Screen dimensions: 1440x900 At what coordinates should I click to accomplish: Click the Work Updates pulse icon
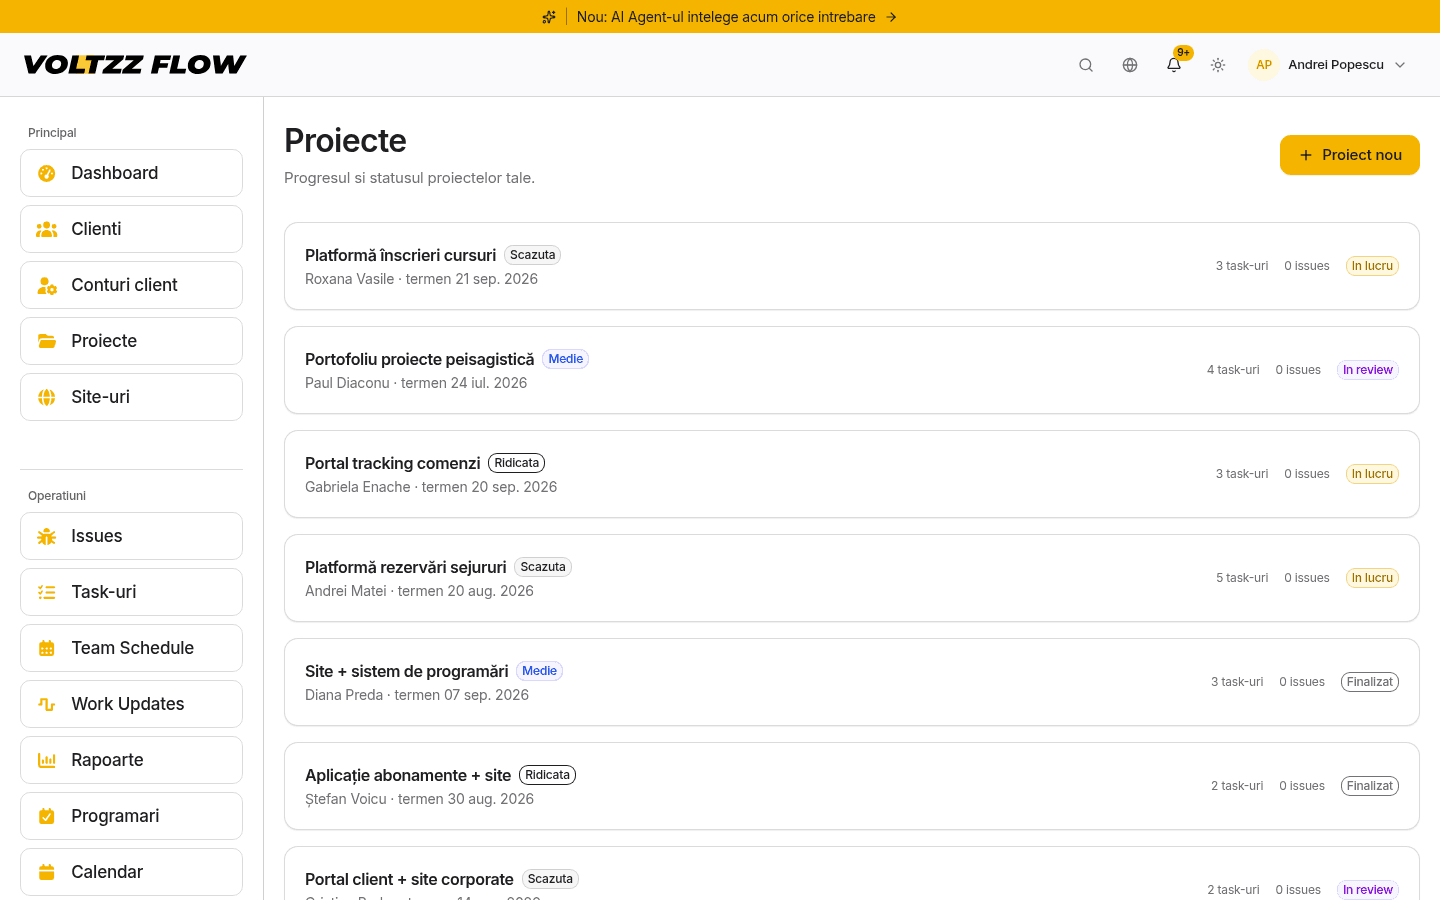tap(47, 704)
